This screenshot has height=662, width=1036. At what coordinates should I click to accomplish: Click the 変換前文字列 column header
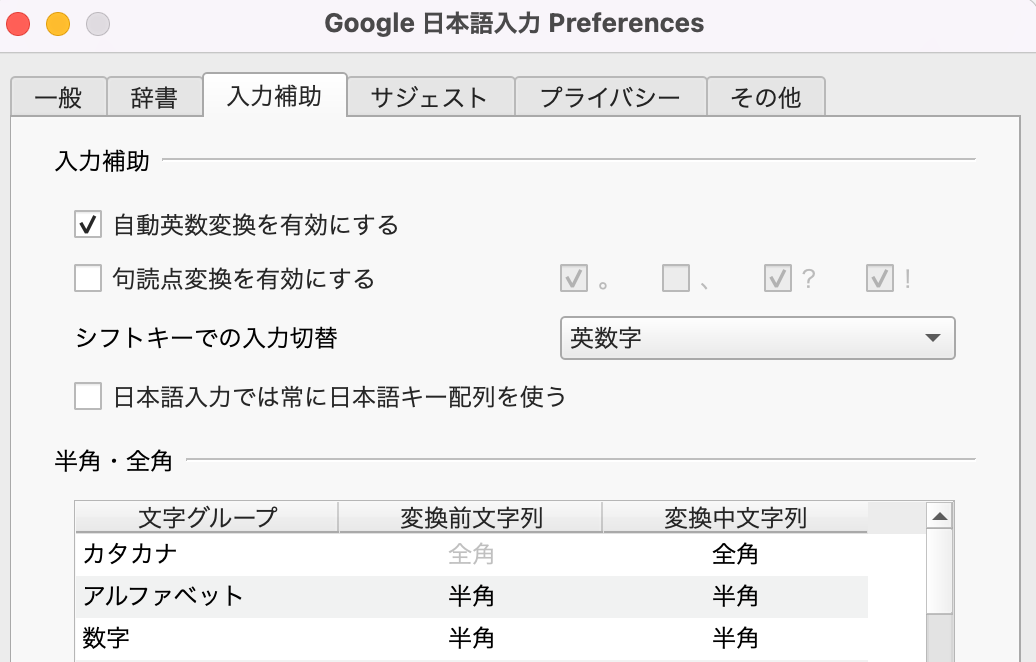point(471,518)
